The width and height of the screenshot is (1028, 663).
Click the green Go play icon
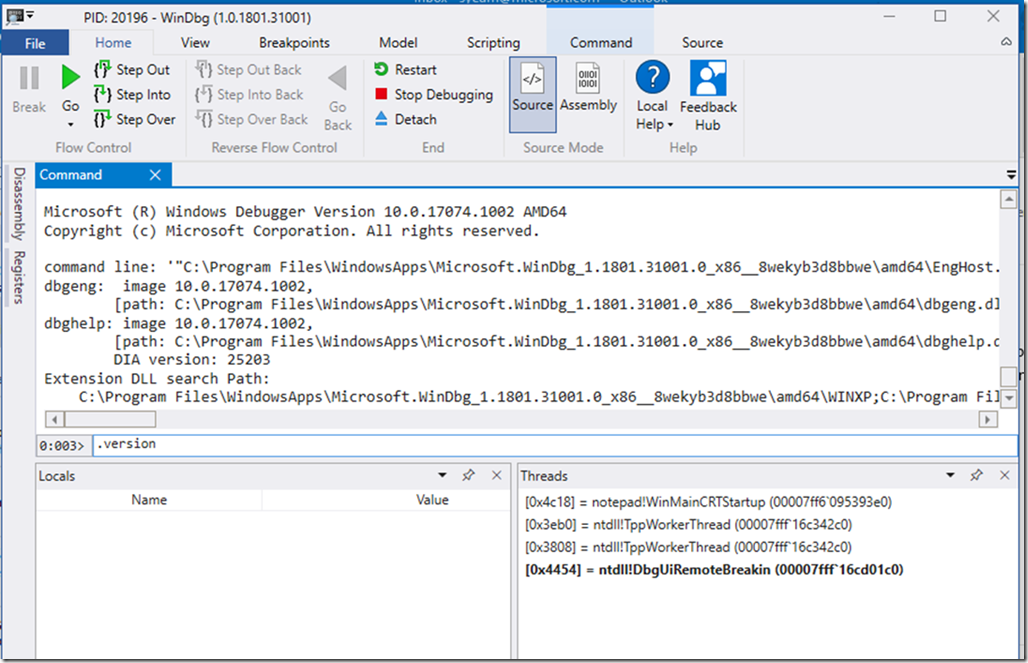pyautogui.click(x=70, y=78)
